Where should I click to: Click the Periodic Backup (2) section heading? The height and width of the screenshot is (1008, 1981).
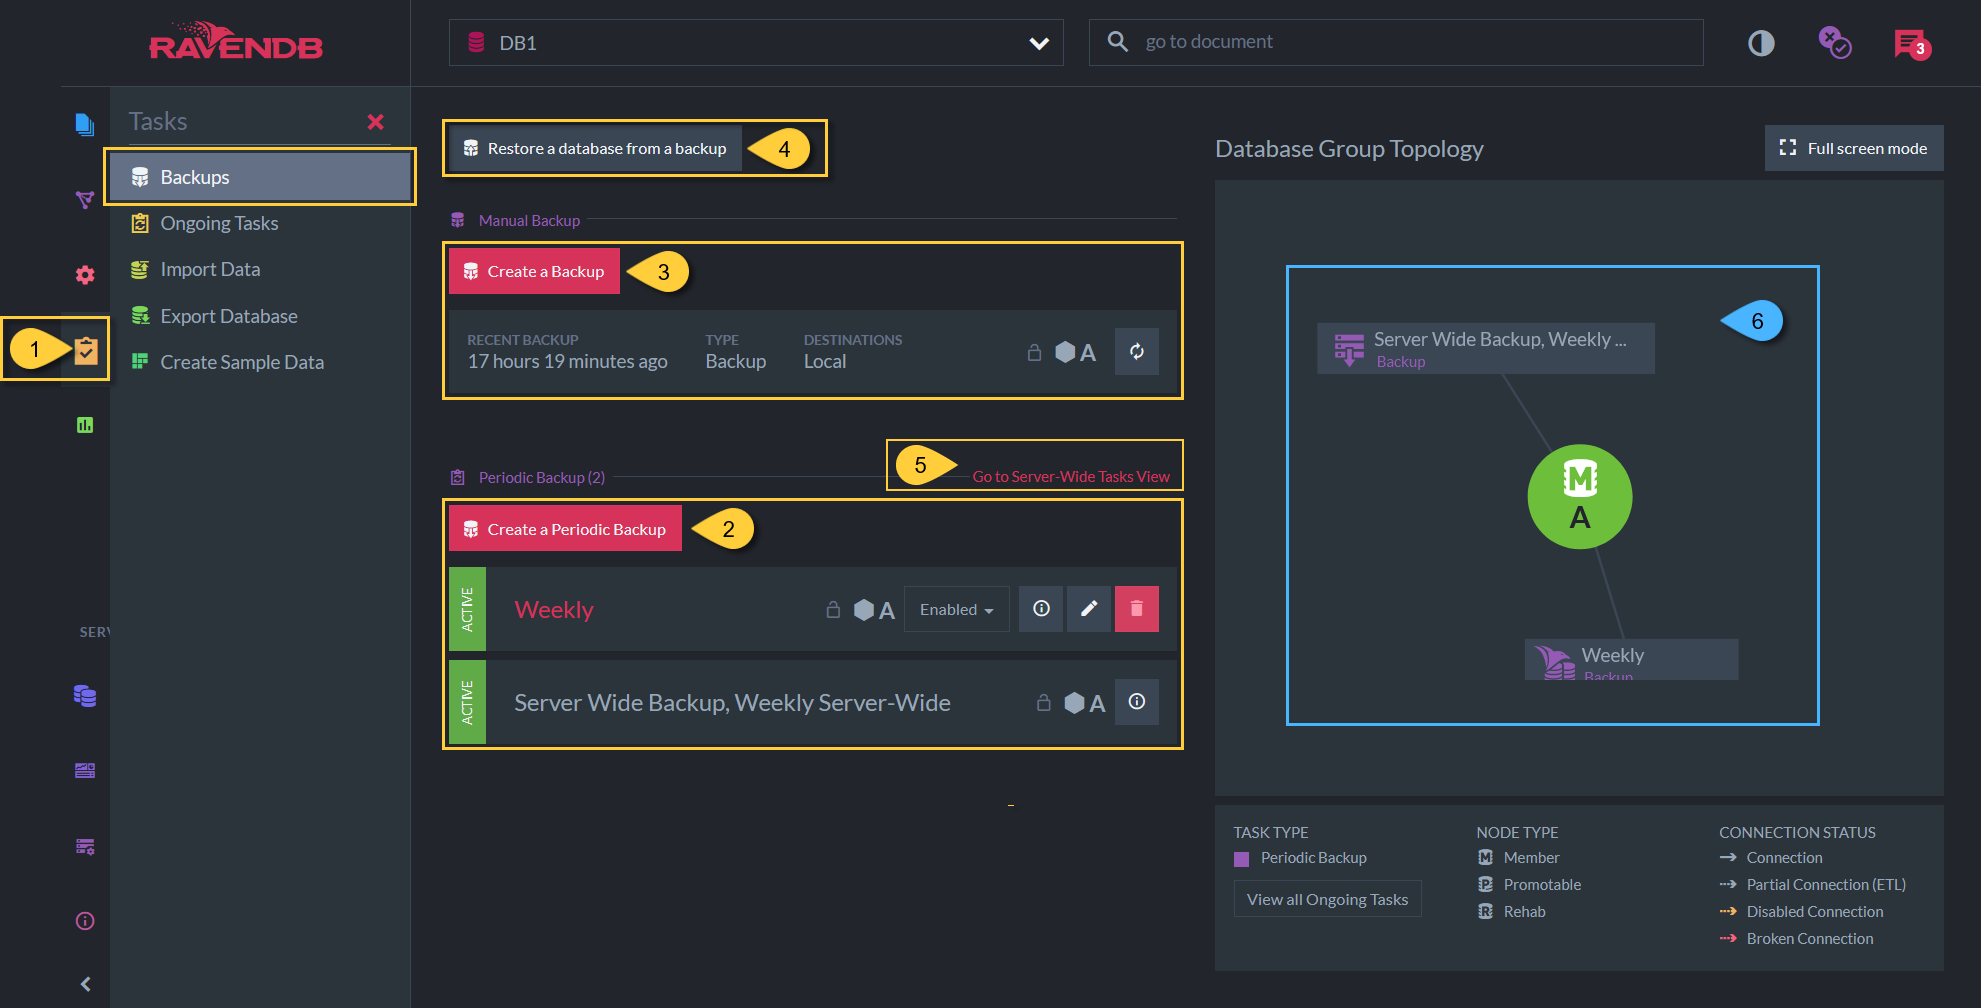[x=541, y=478]
